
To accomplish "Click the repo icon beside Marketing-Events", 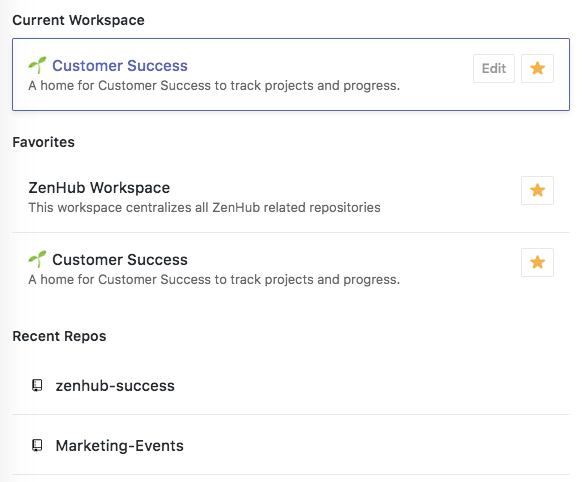I will (37, 445).
